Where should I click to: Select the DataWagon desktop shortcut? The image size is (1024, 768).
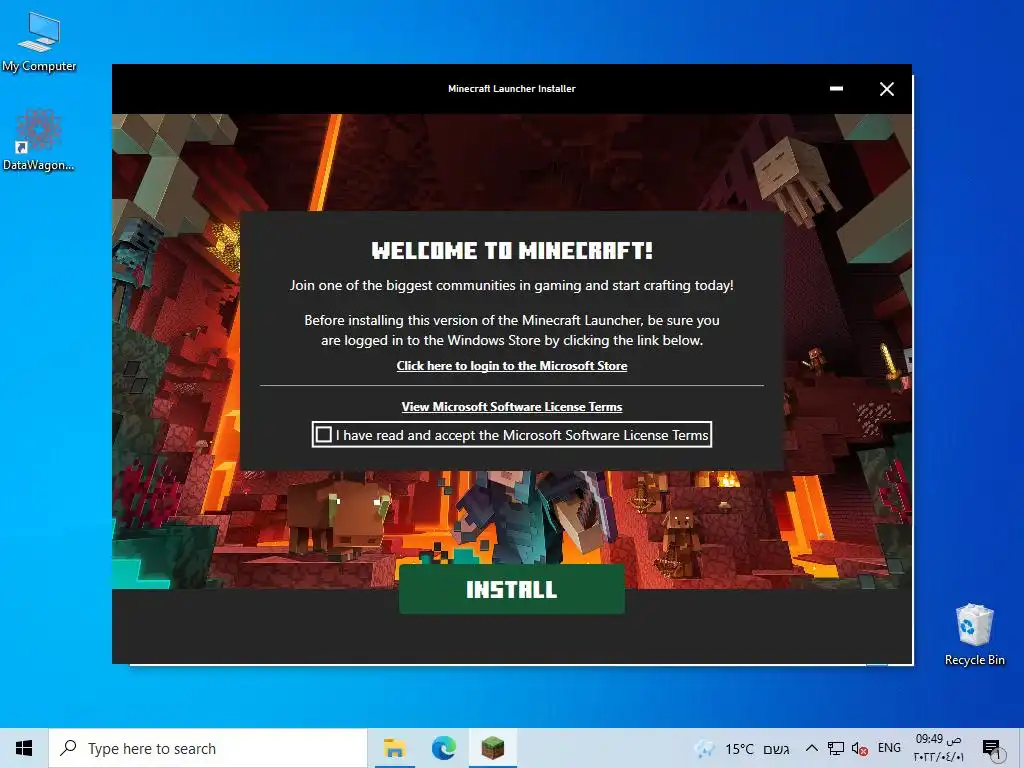39,140
